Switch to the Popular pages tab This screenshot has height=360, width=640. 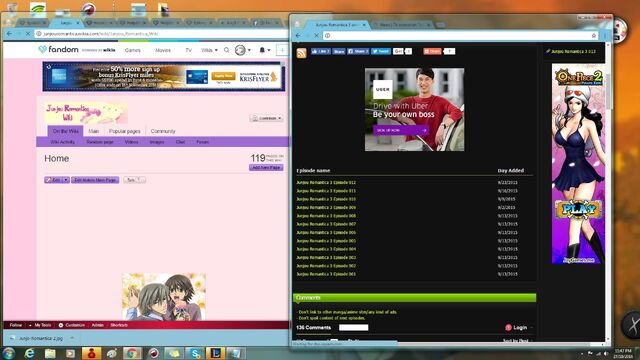tap(124, 131)
